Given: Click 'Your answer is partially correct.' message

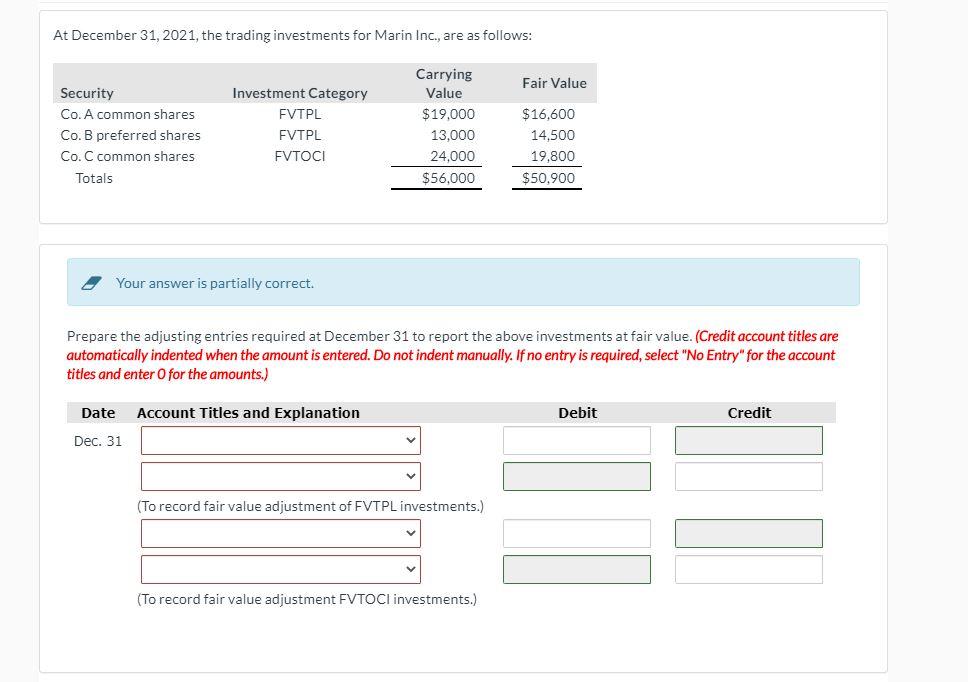Looking at the screenshot, I should tap(215, 283).
